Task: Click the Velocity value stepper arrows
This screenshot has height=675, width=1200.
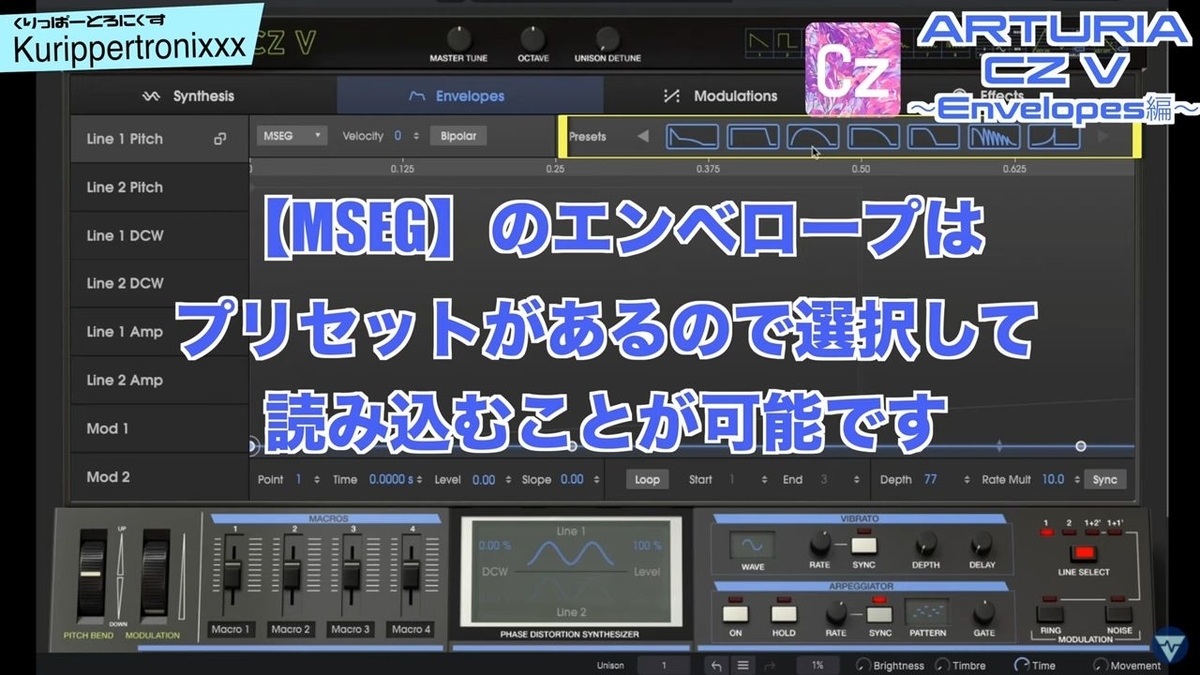Action: click(415, 136)
